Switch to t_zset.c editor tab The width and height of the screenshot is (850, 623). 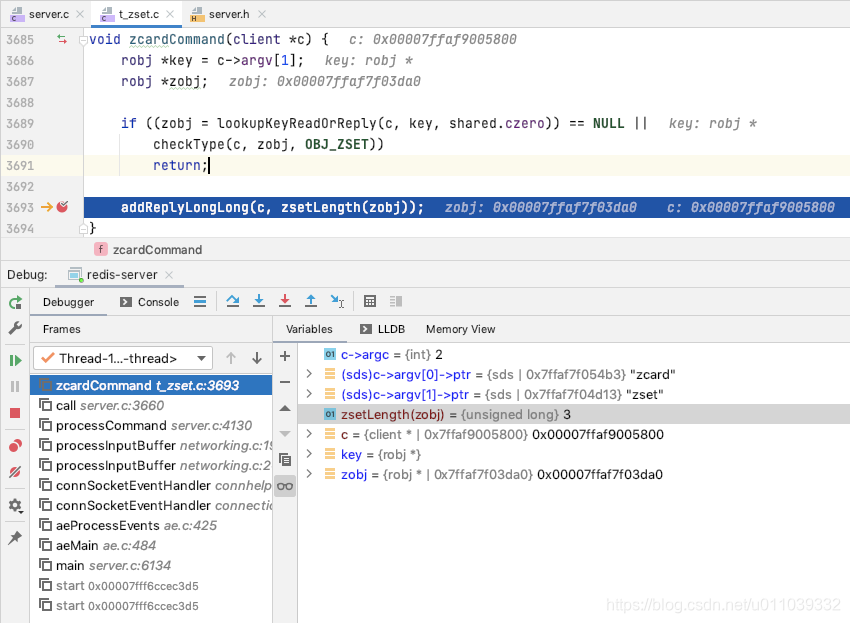138,14
